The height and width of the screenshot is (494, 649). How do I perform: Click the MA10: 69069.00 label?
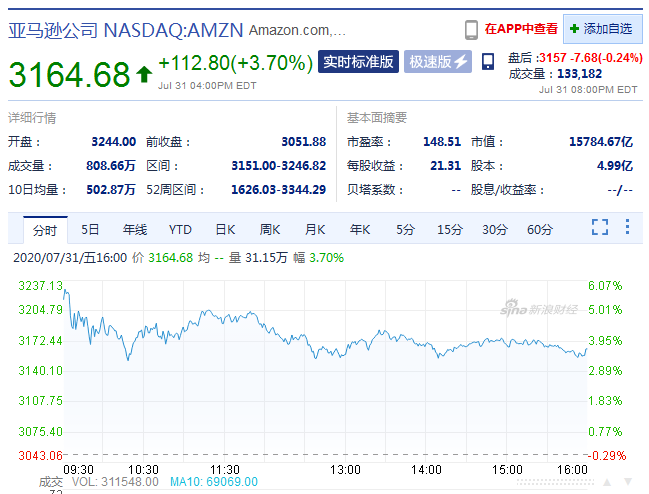point(214,482)
